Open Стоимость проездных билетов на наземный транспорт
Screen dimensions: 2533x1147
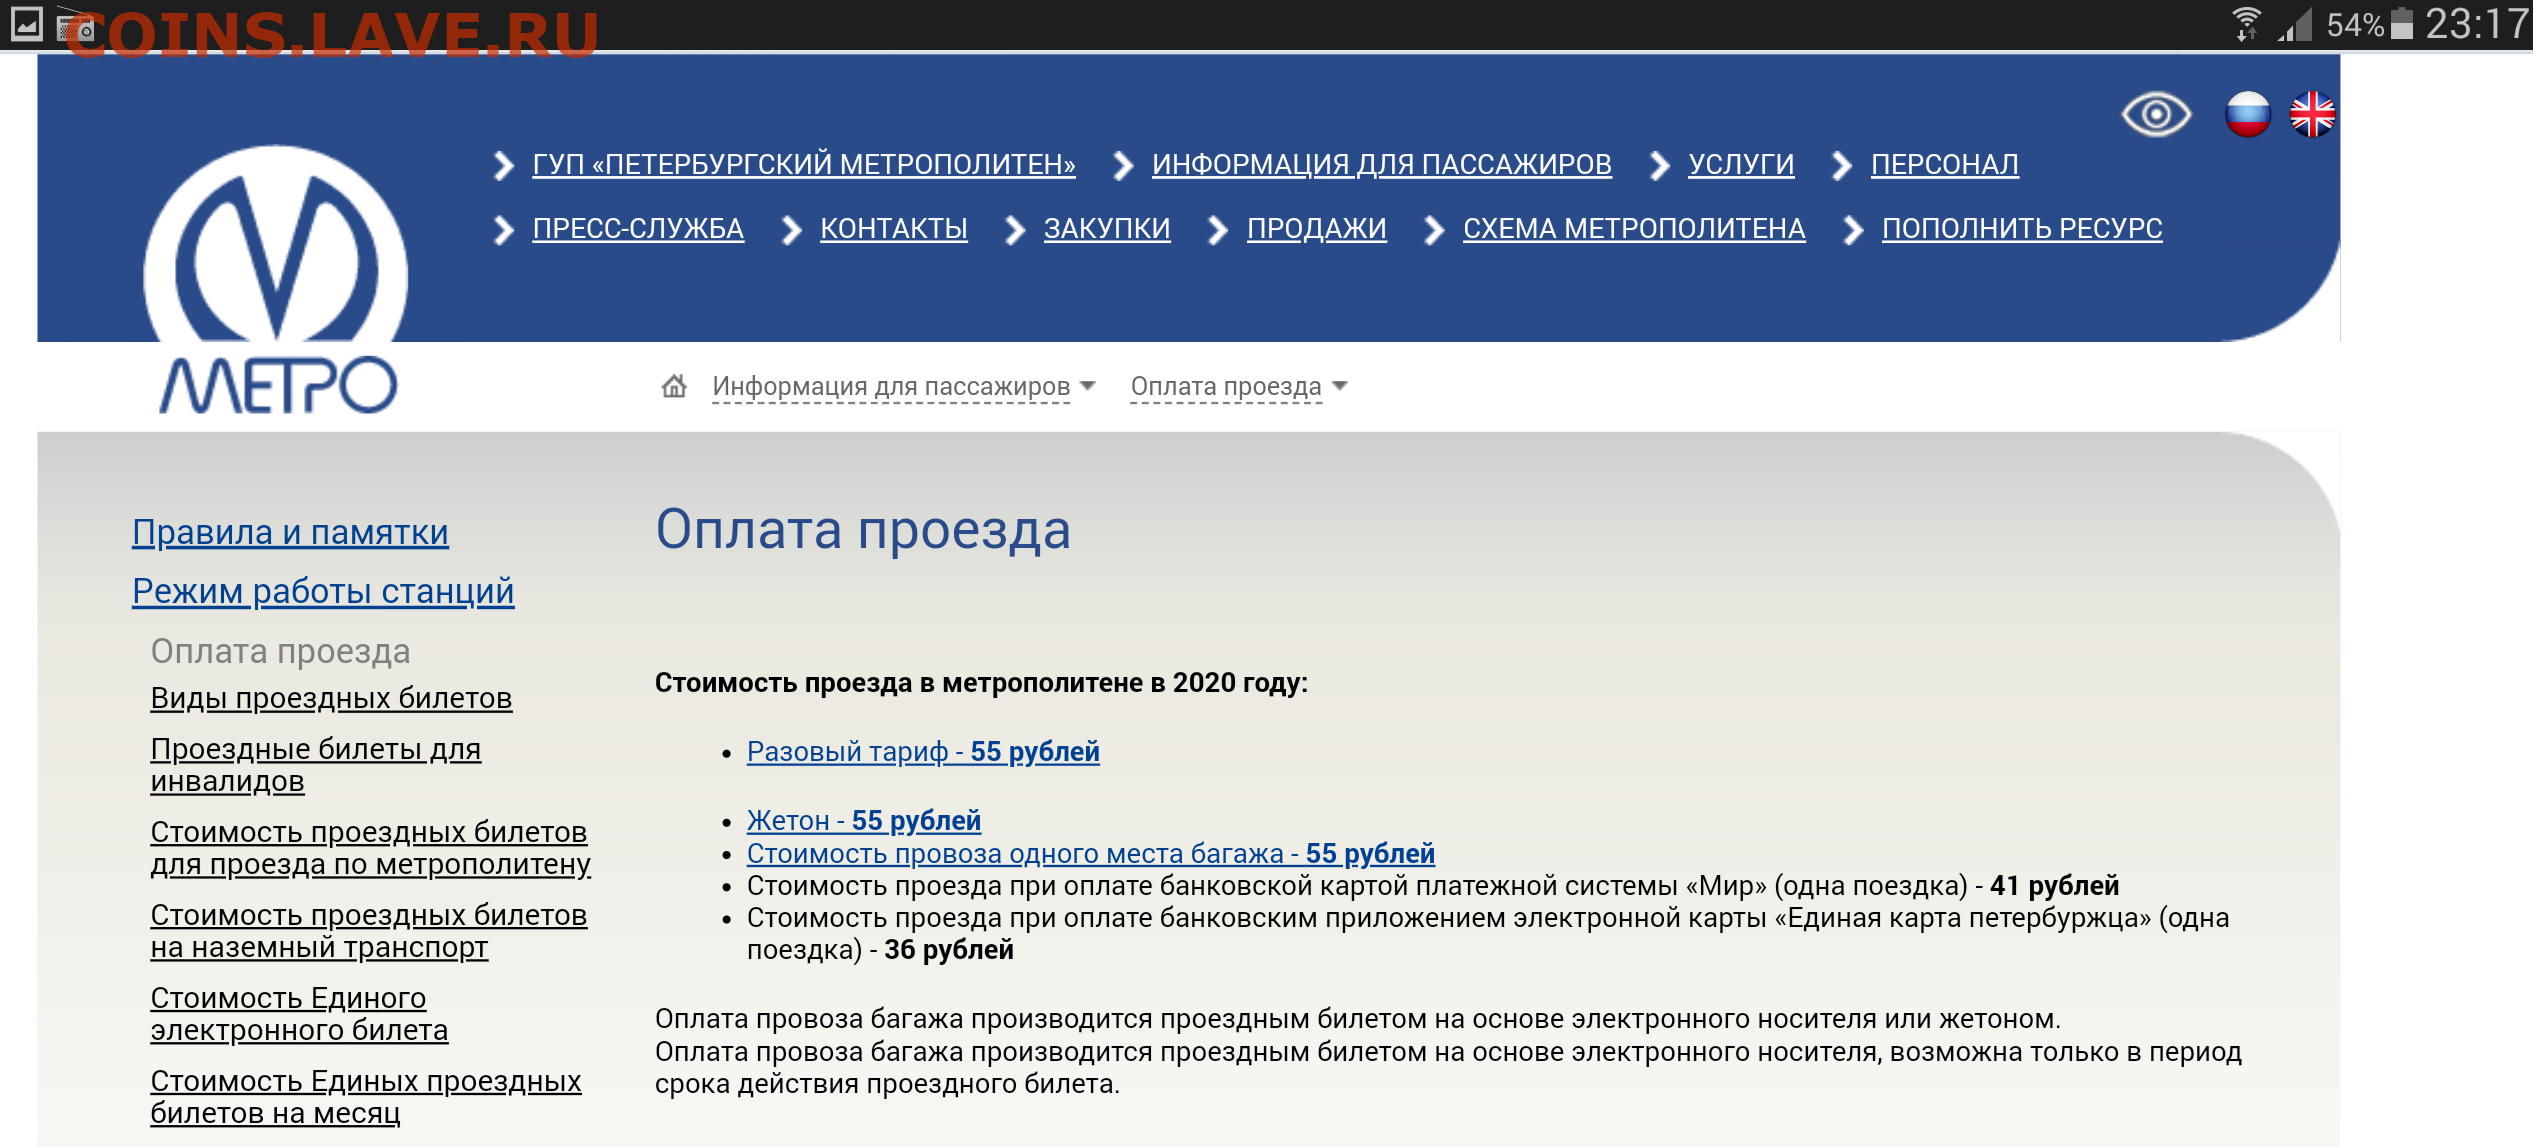coord(368,931)
